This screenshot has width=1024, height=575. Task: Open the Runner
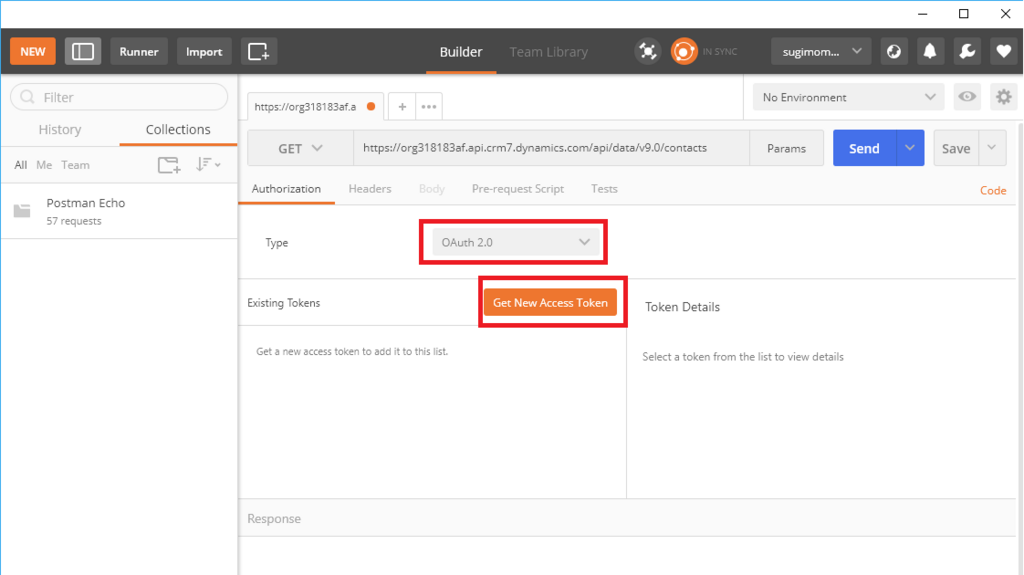[139, 52]
